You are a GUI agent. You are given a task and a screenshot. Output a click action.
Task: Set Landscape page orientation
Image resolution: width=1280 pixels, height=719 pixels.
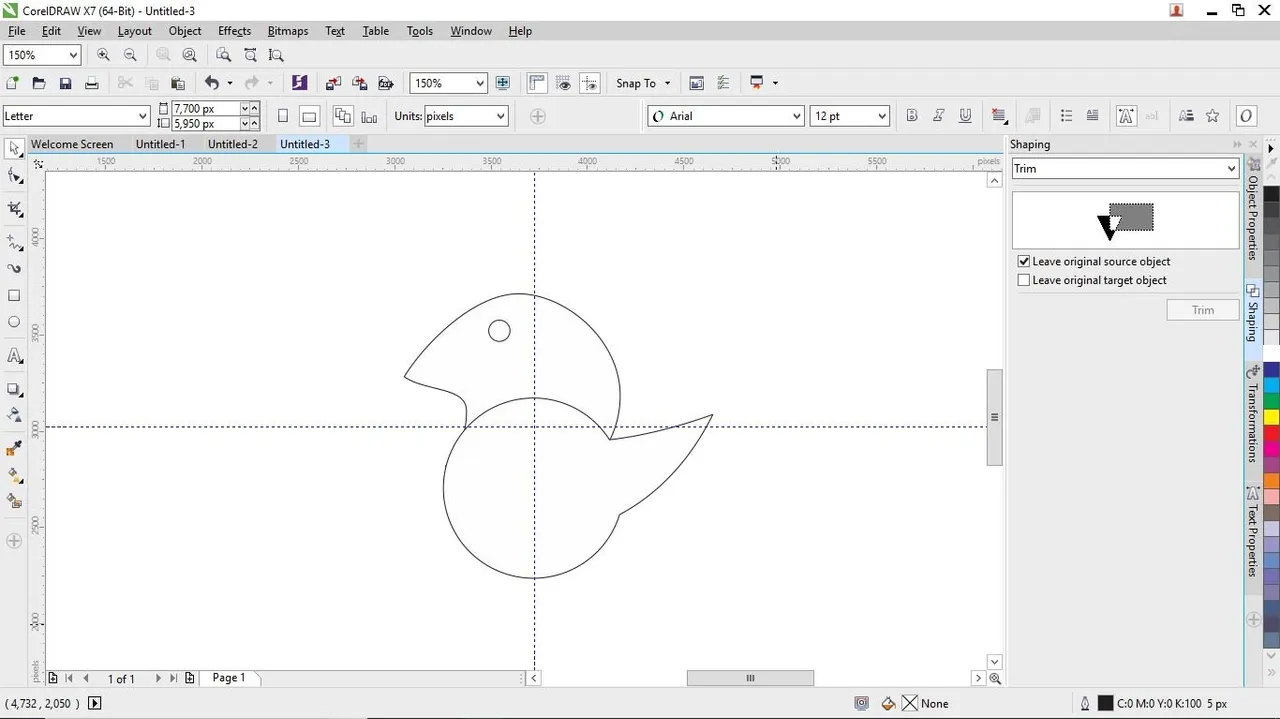coord(309,116)
